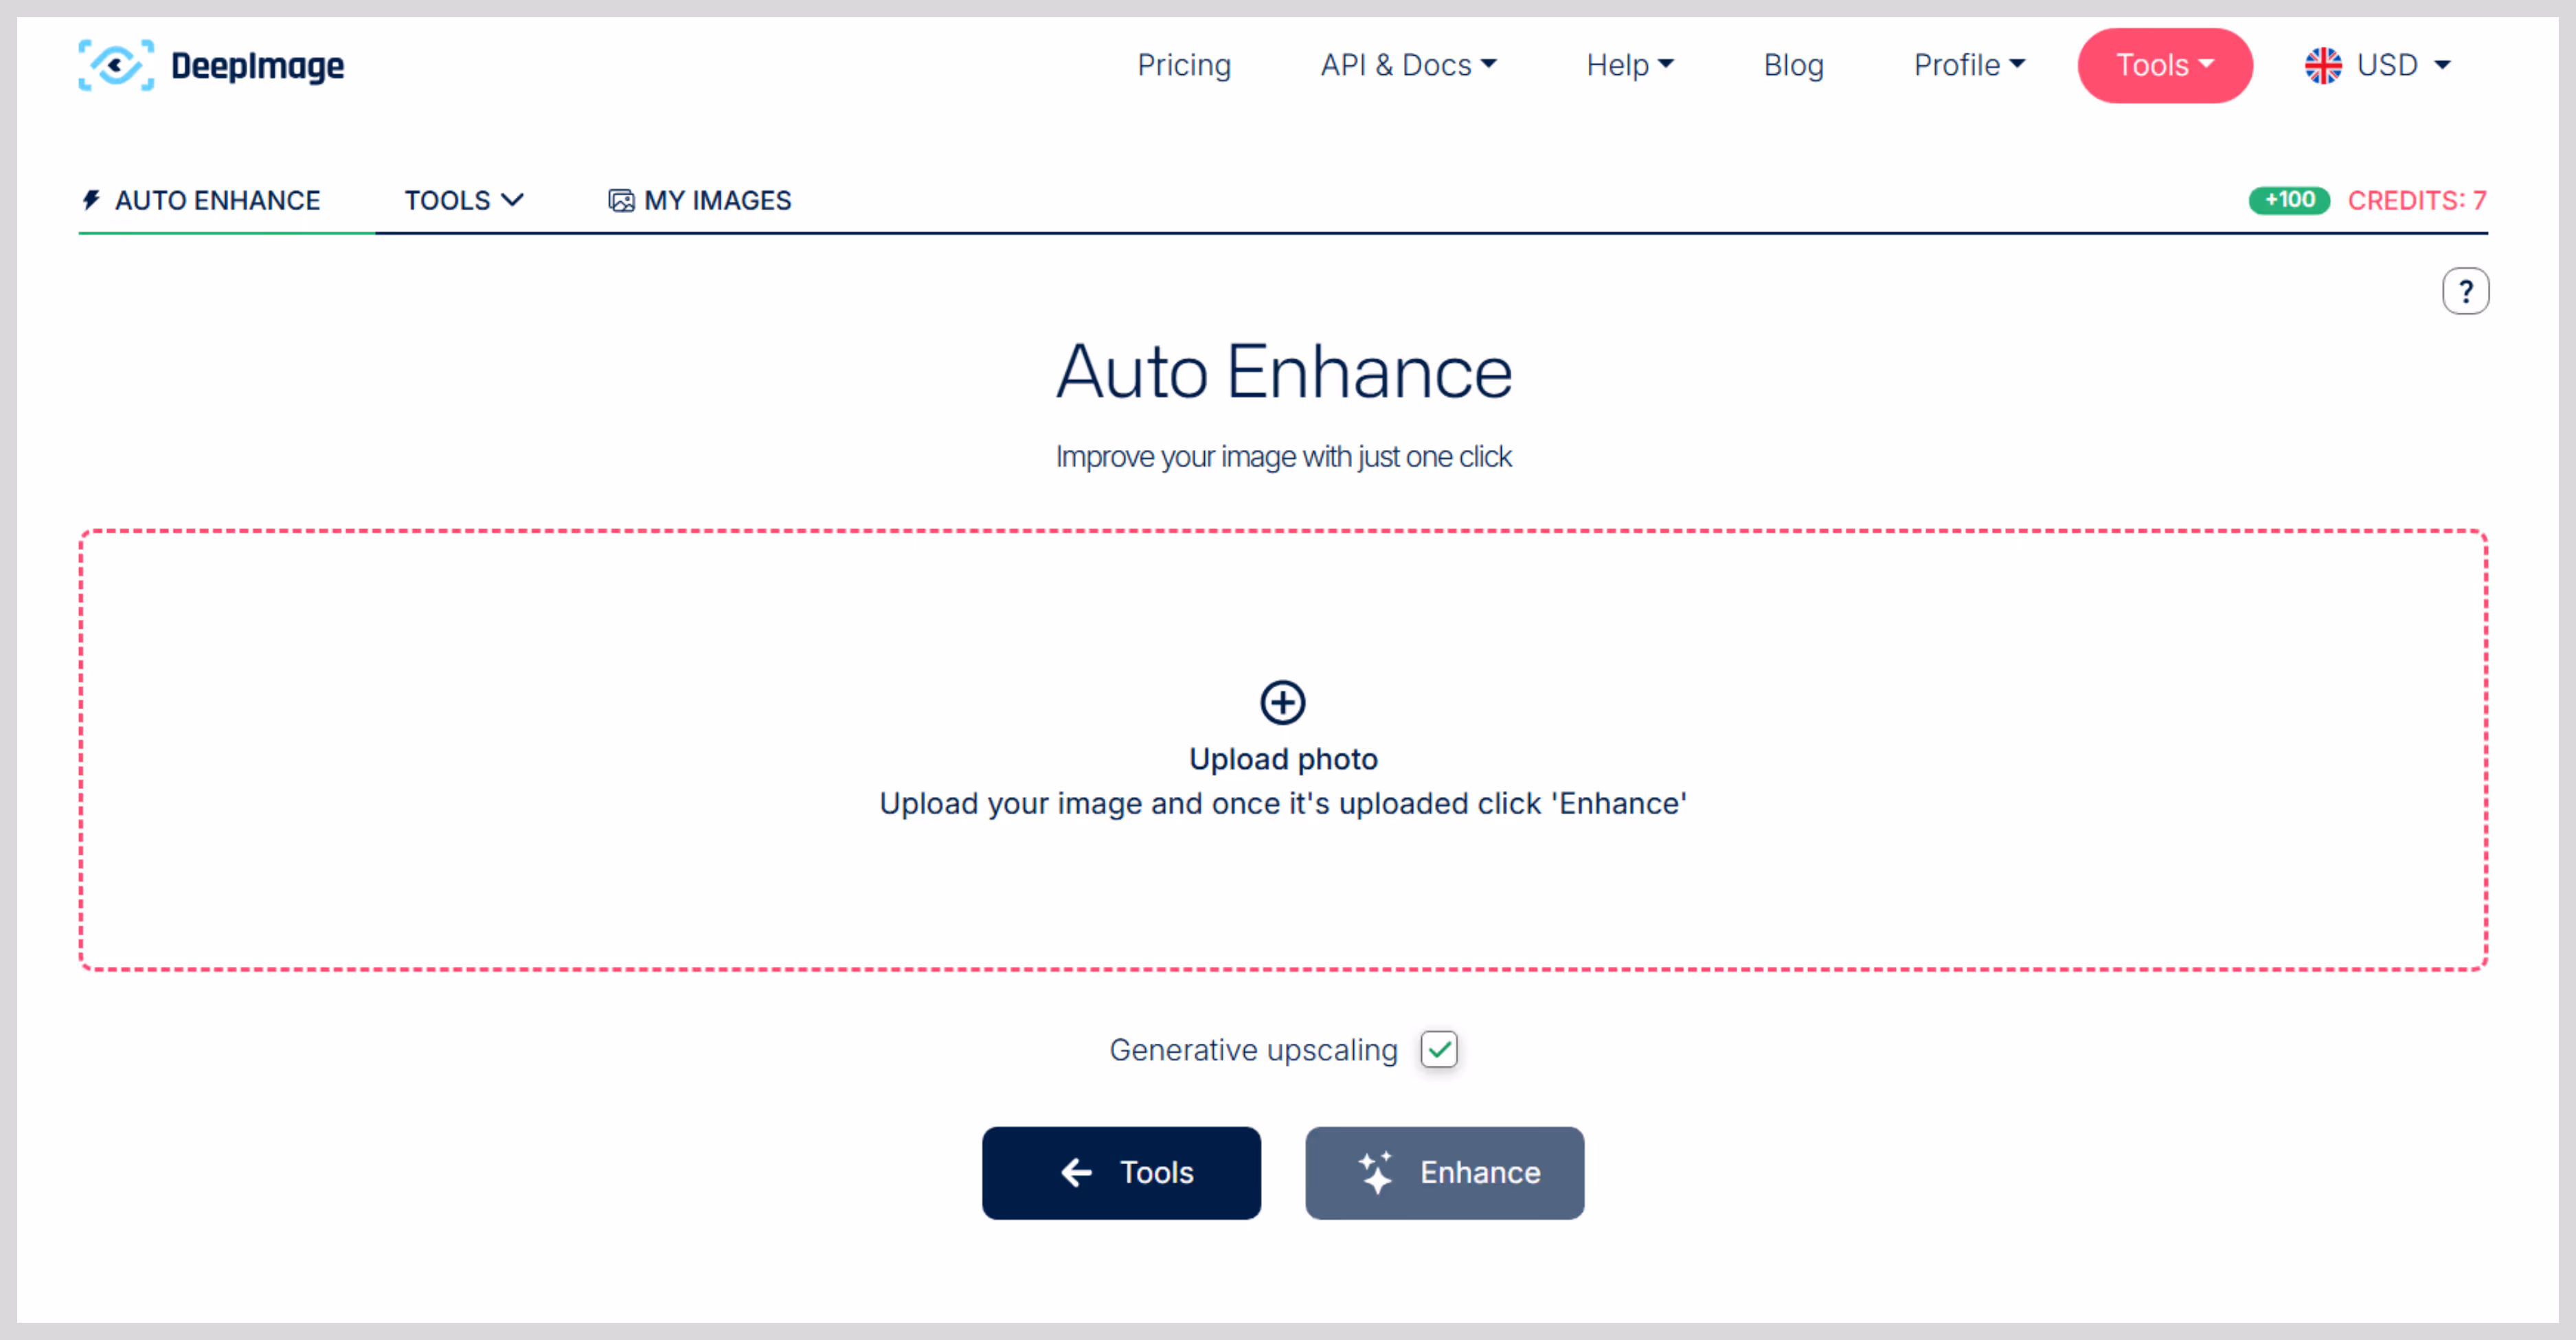Click the Auto Enhance heading
This screenshot has width=2576, height=1340.
1284,371
